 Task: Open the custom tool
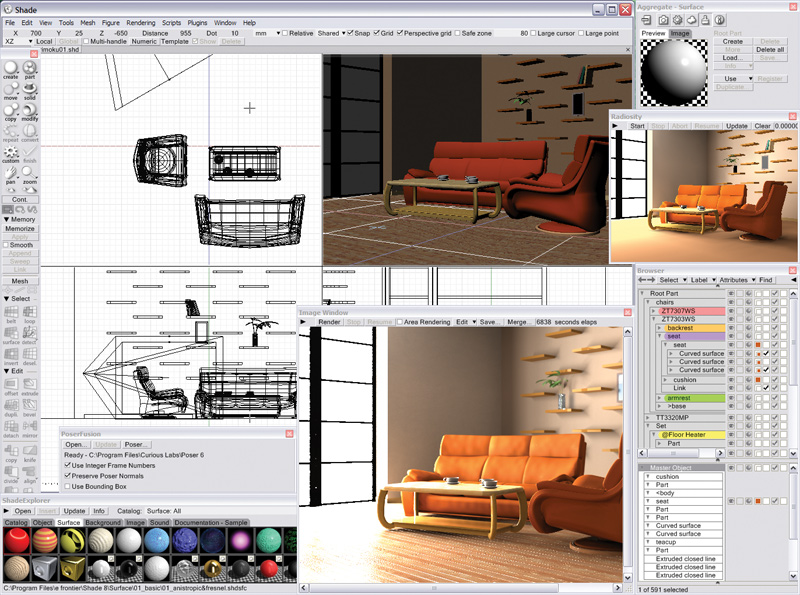[x=11, y=154]
